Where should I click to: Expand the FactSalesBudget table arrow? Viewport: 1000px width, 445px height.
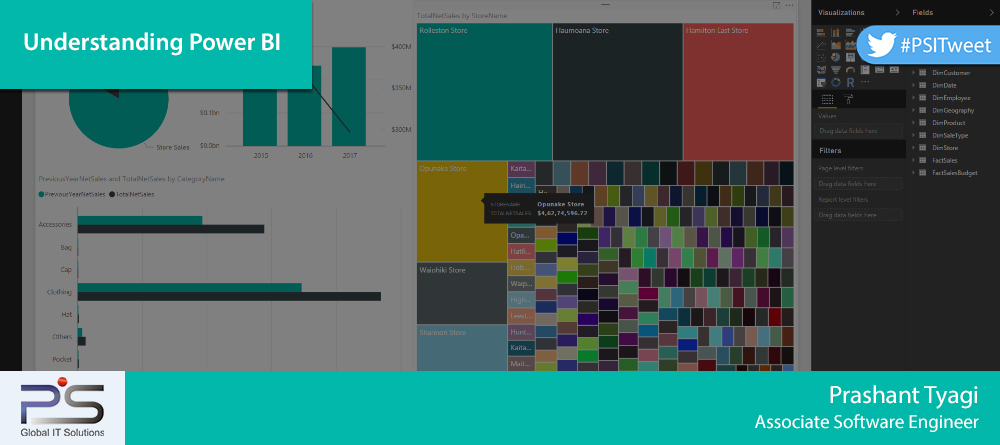pos(914,172)
